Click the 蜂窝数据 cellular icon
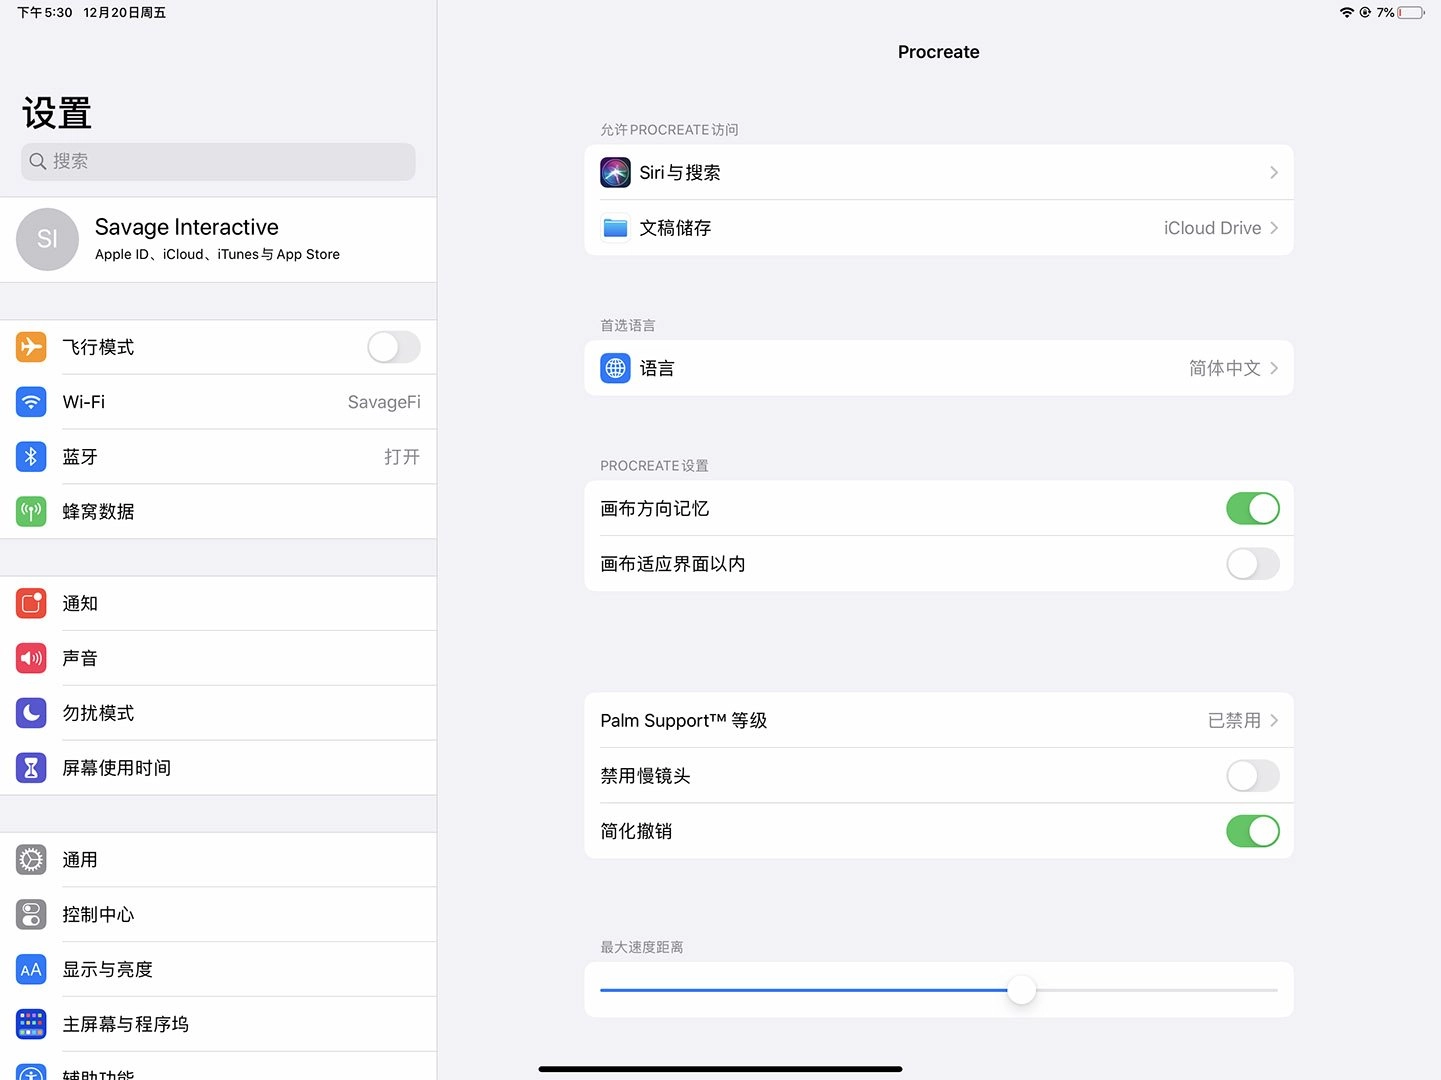The width and height of the screenshot is (1441, 1080). click(31, 511)
